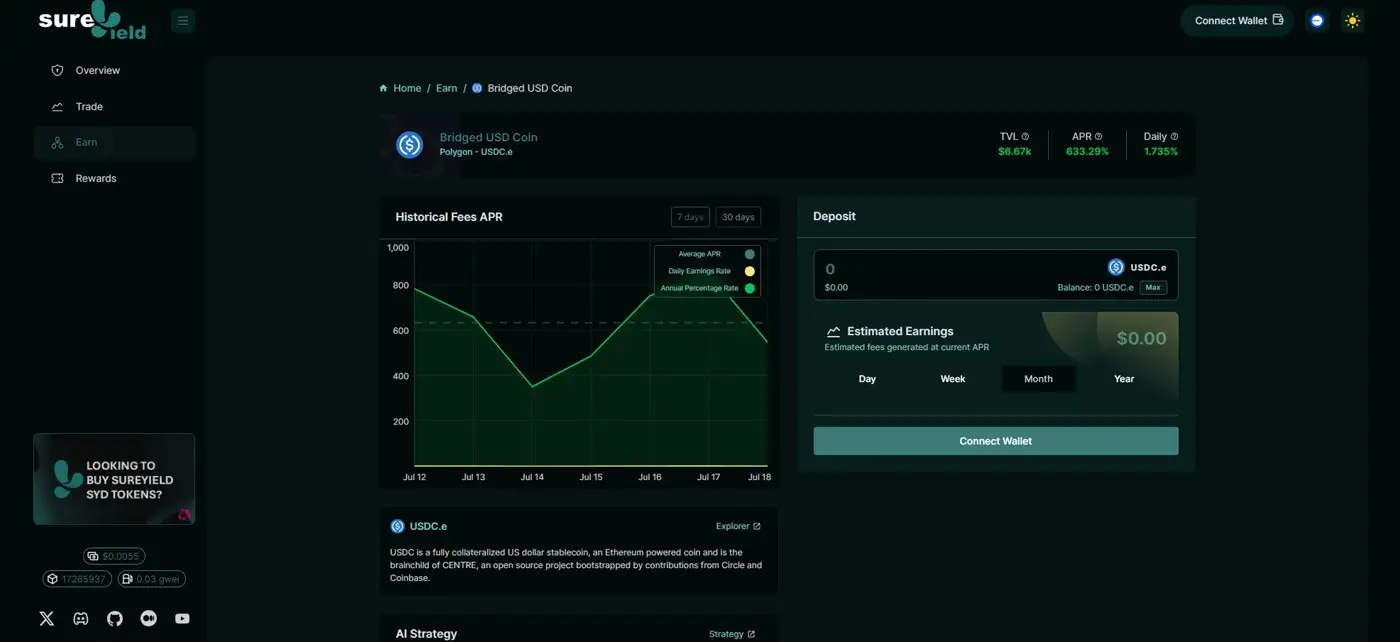Show 7 days APR history
The image size is (1400, 642).
[690, 217]
